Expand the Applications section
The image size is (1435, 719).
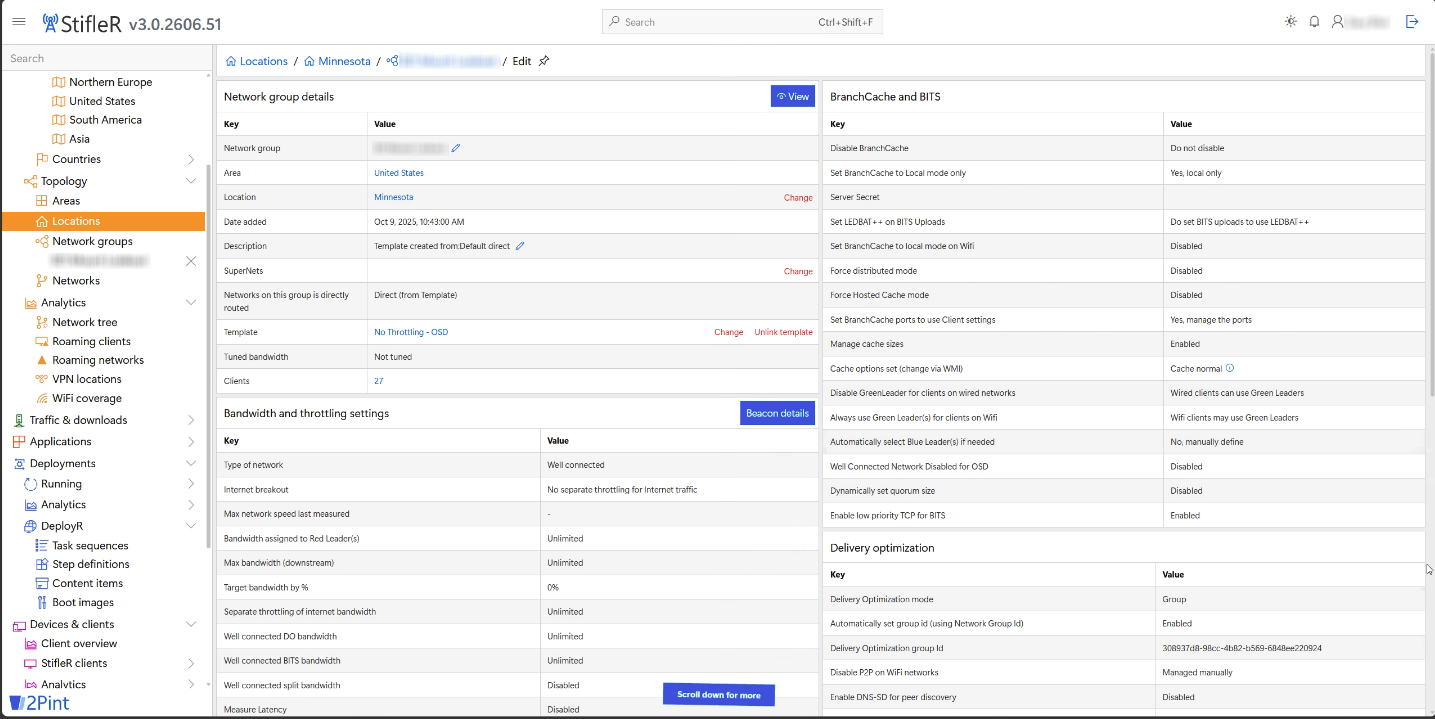[x=191, y=441]
